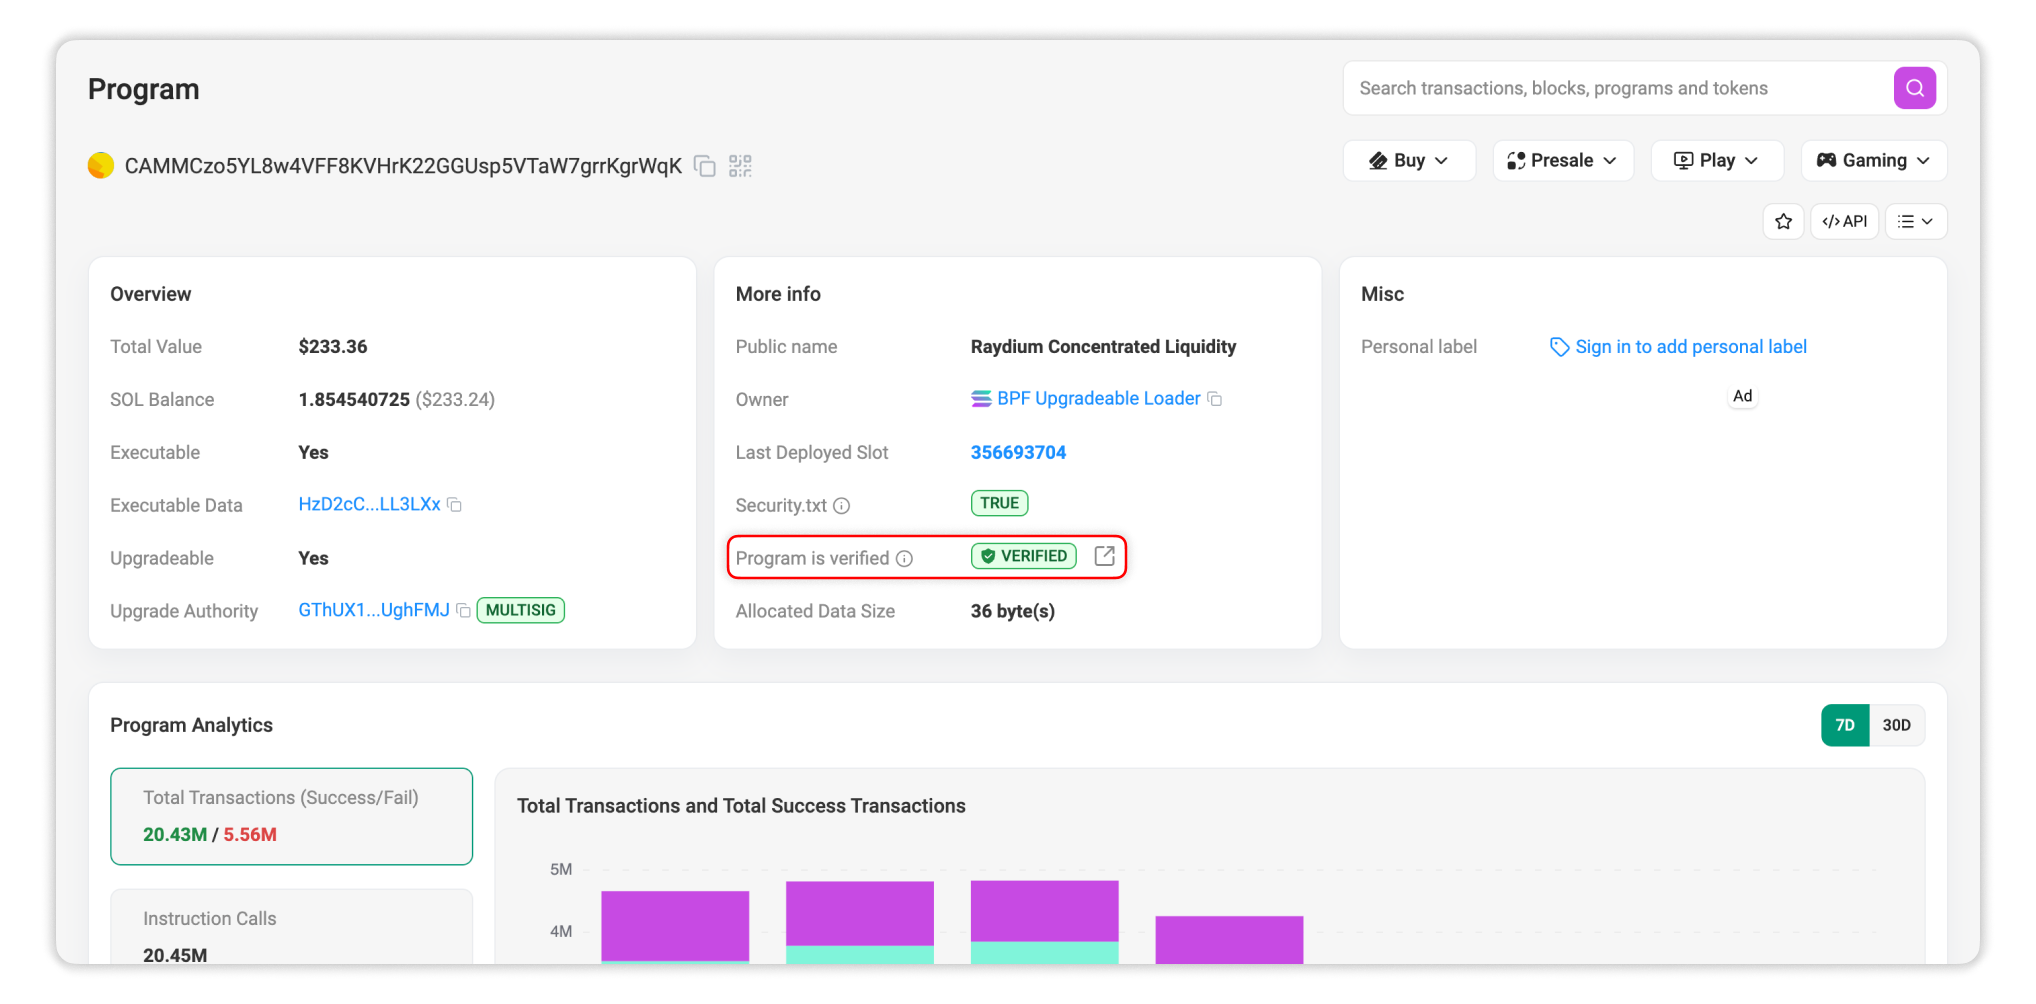View the Program is verified info tooltip
2036x1004 pixels.
click(906, 558)
